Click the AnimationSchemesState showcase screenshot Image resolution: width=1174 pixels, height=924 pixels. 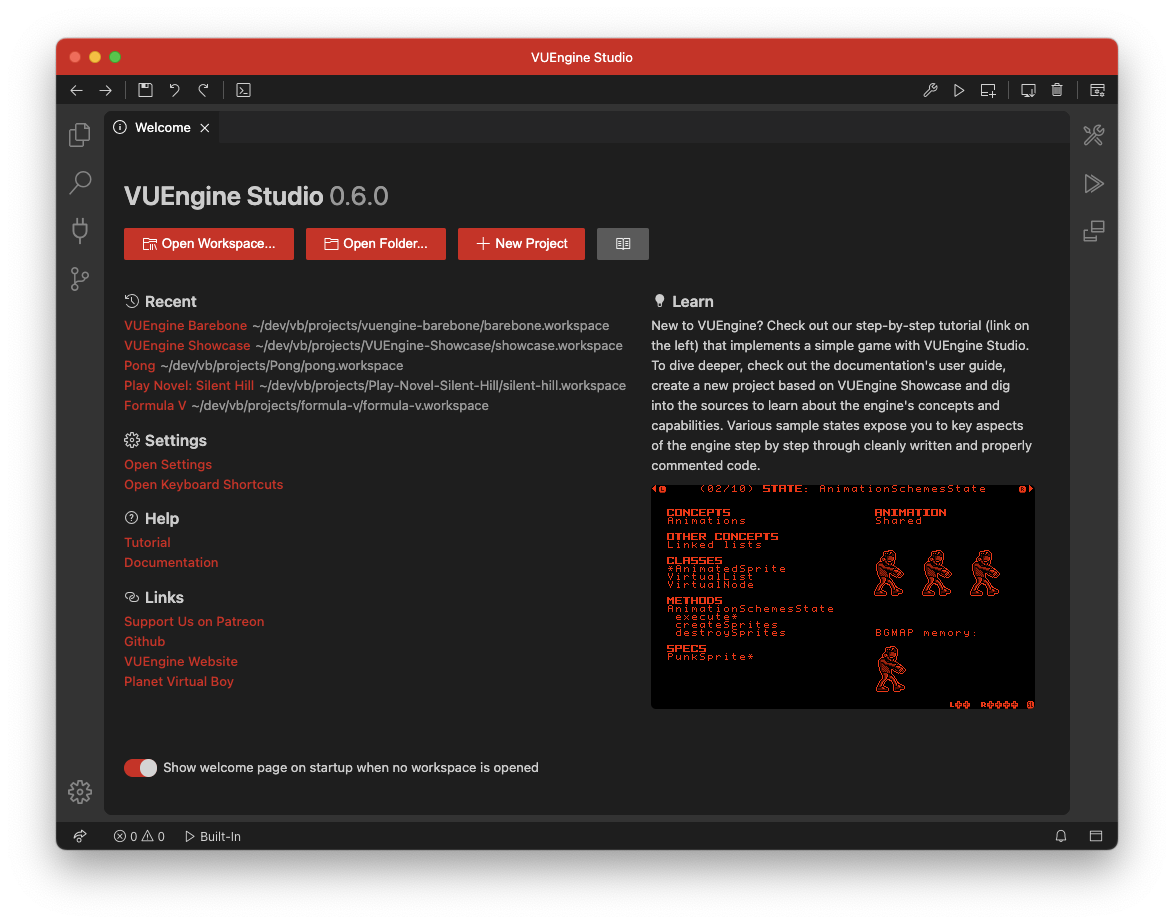(843, 596)
